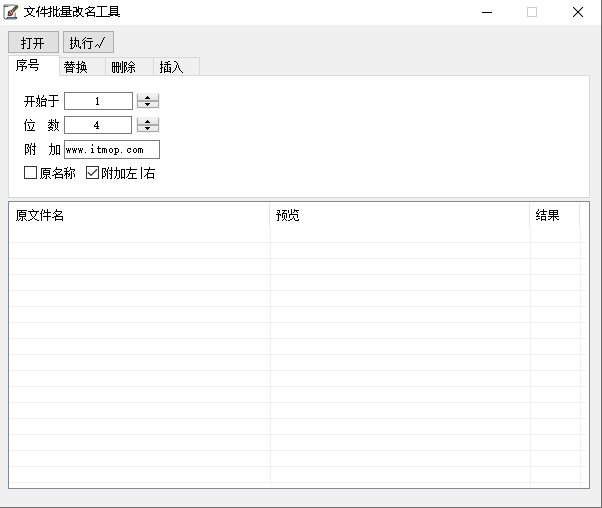Image resolution: width=602 pixels, height=508 pixels.
Task: Focus the 开始于 number field
Action: tap(98, 101)
